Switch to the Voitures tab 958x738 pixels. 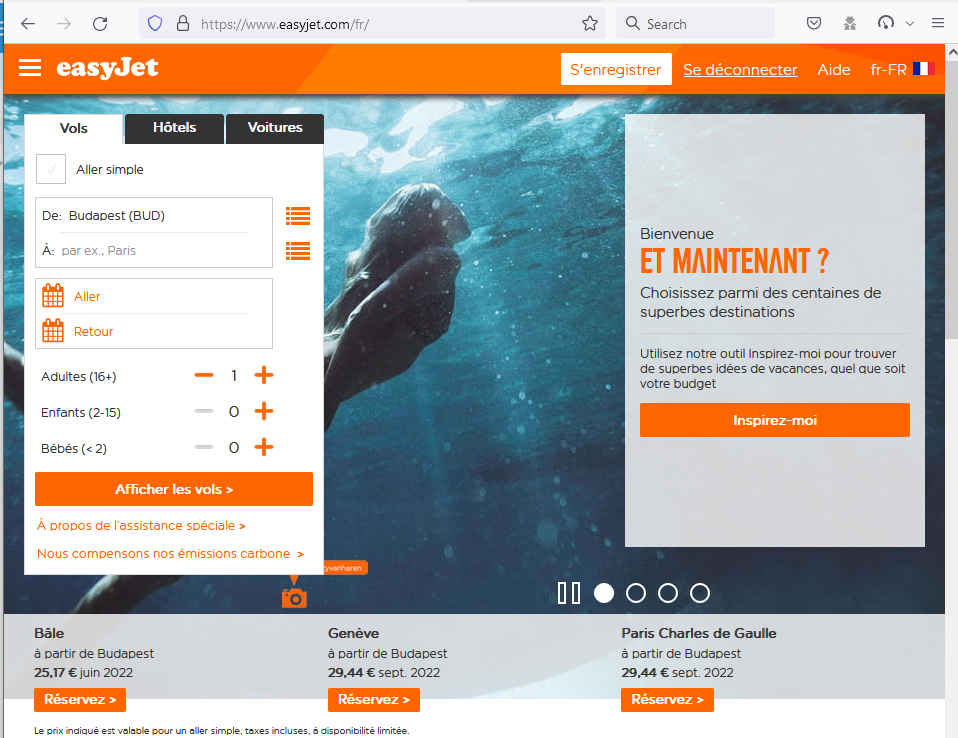click(x=274, y=128)
